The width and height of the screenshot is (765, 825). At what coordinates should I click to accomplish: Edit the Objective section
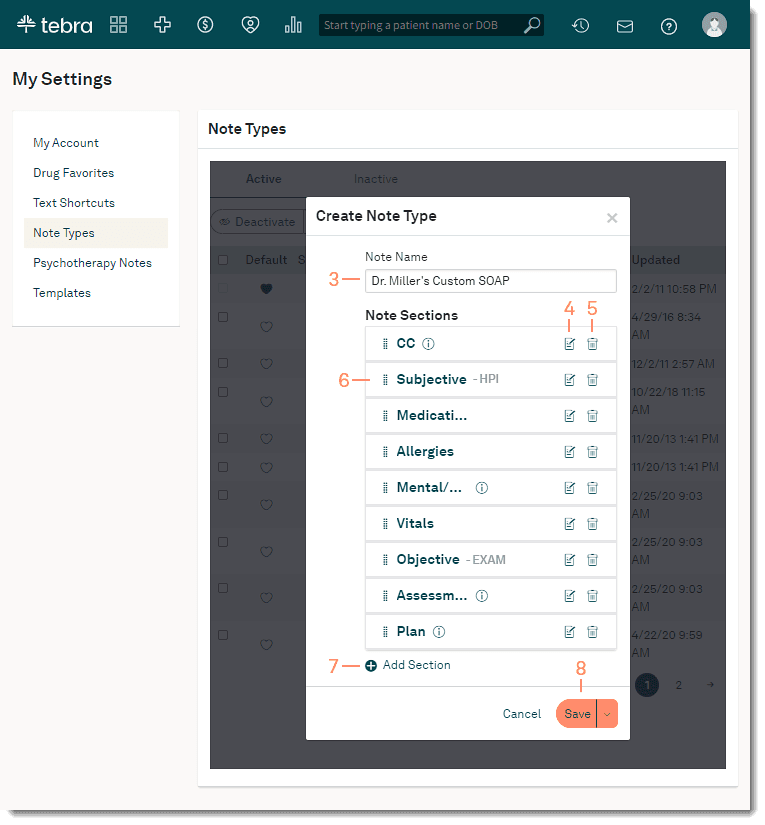(569, 560)
